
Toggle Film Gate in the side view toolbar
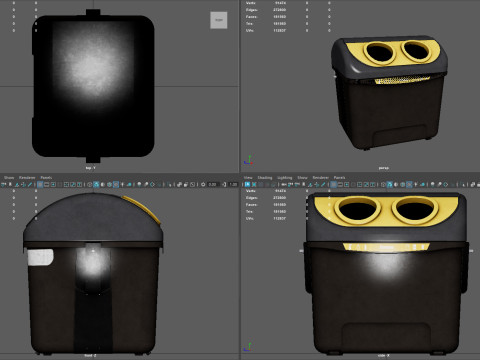click(x=340, y=184)
